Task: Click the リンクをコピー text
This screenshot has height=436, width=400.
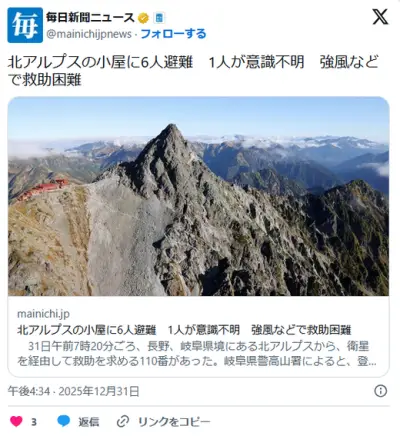Action: pos(174,422)
